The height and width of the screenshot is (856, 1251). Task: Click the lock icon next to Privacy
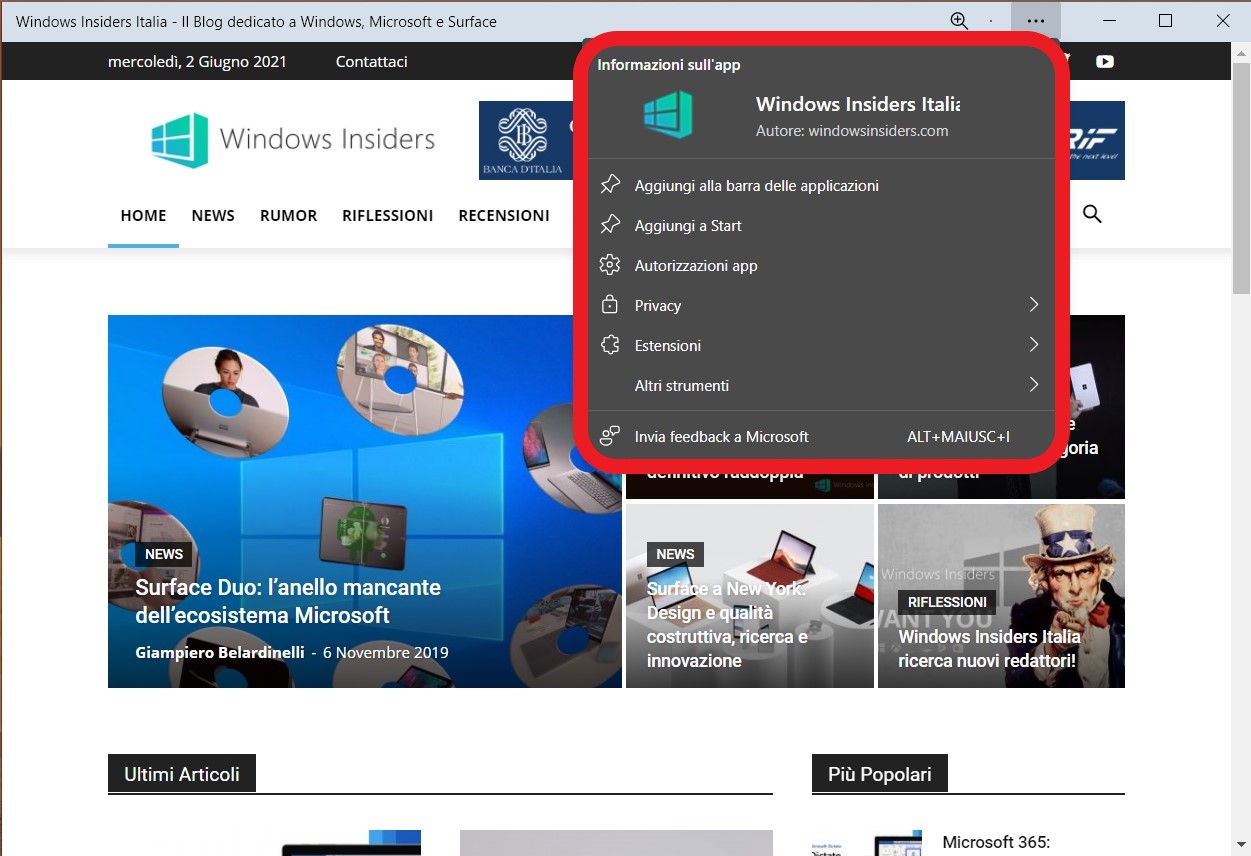click(x=610, y=305)
